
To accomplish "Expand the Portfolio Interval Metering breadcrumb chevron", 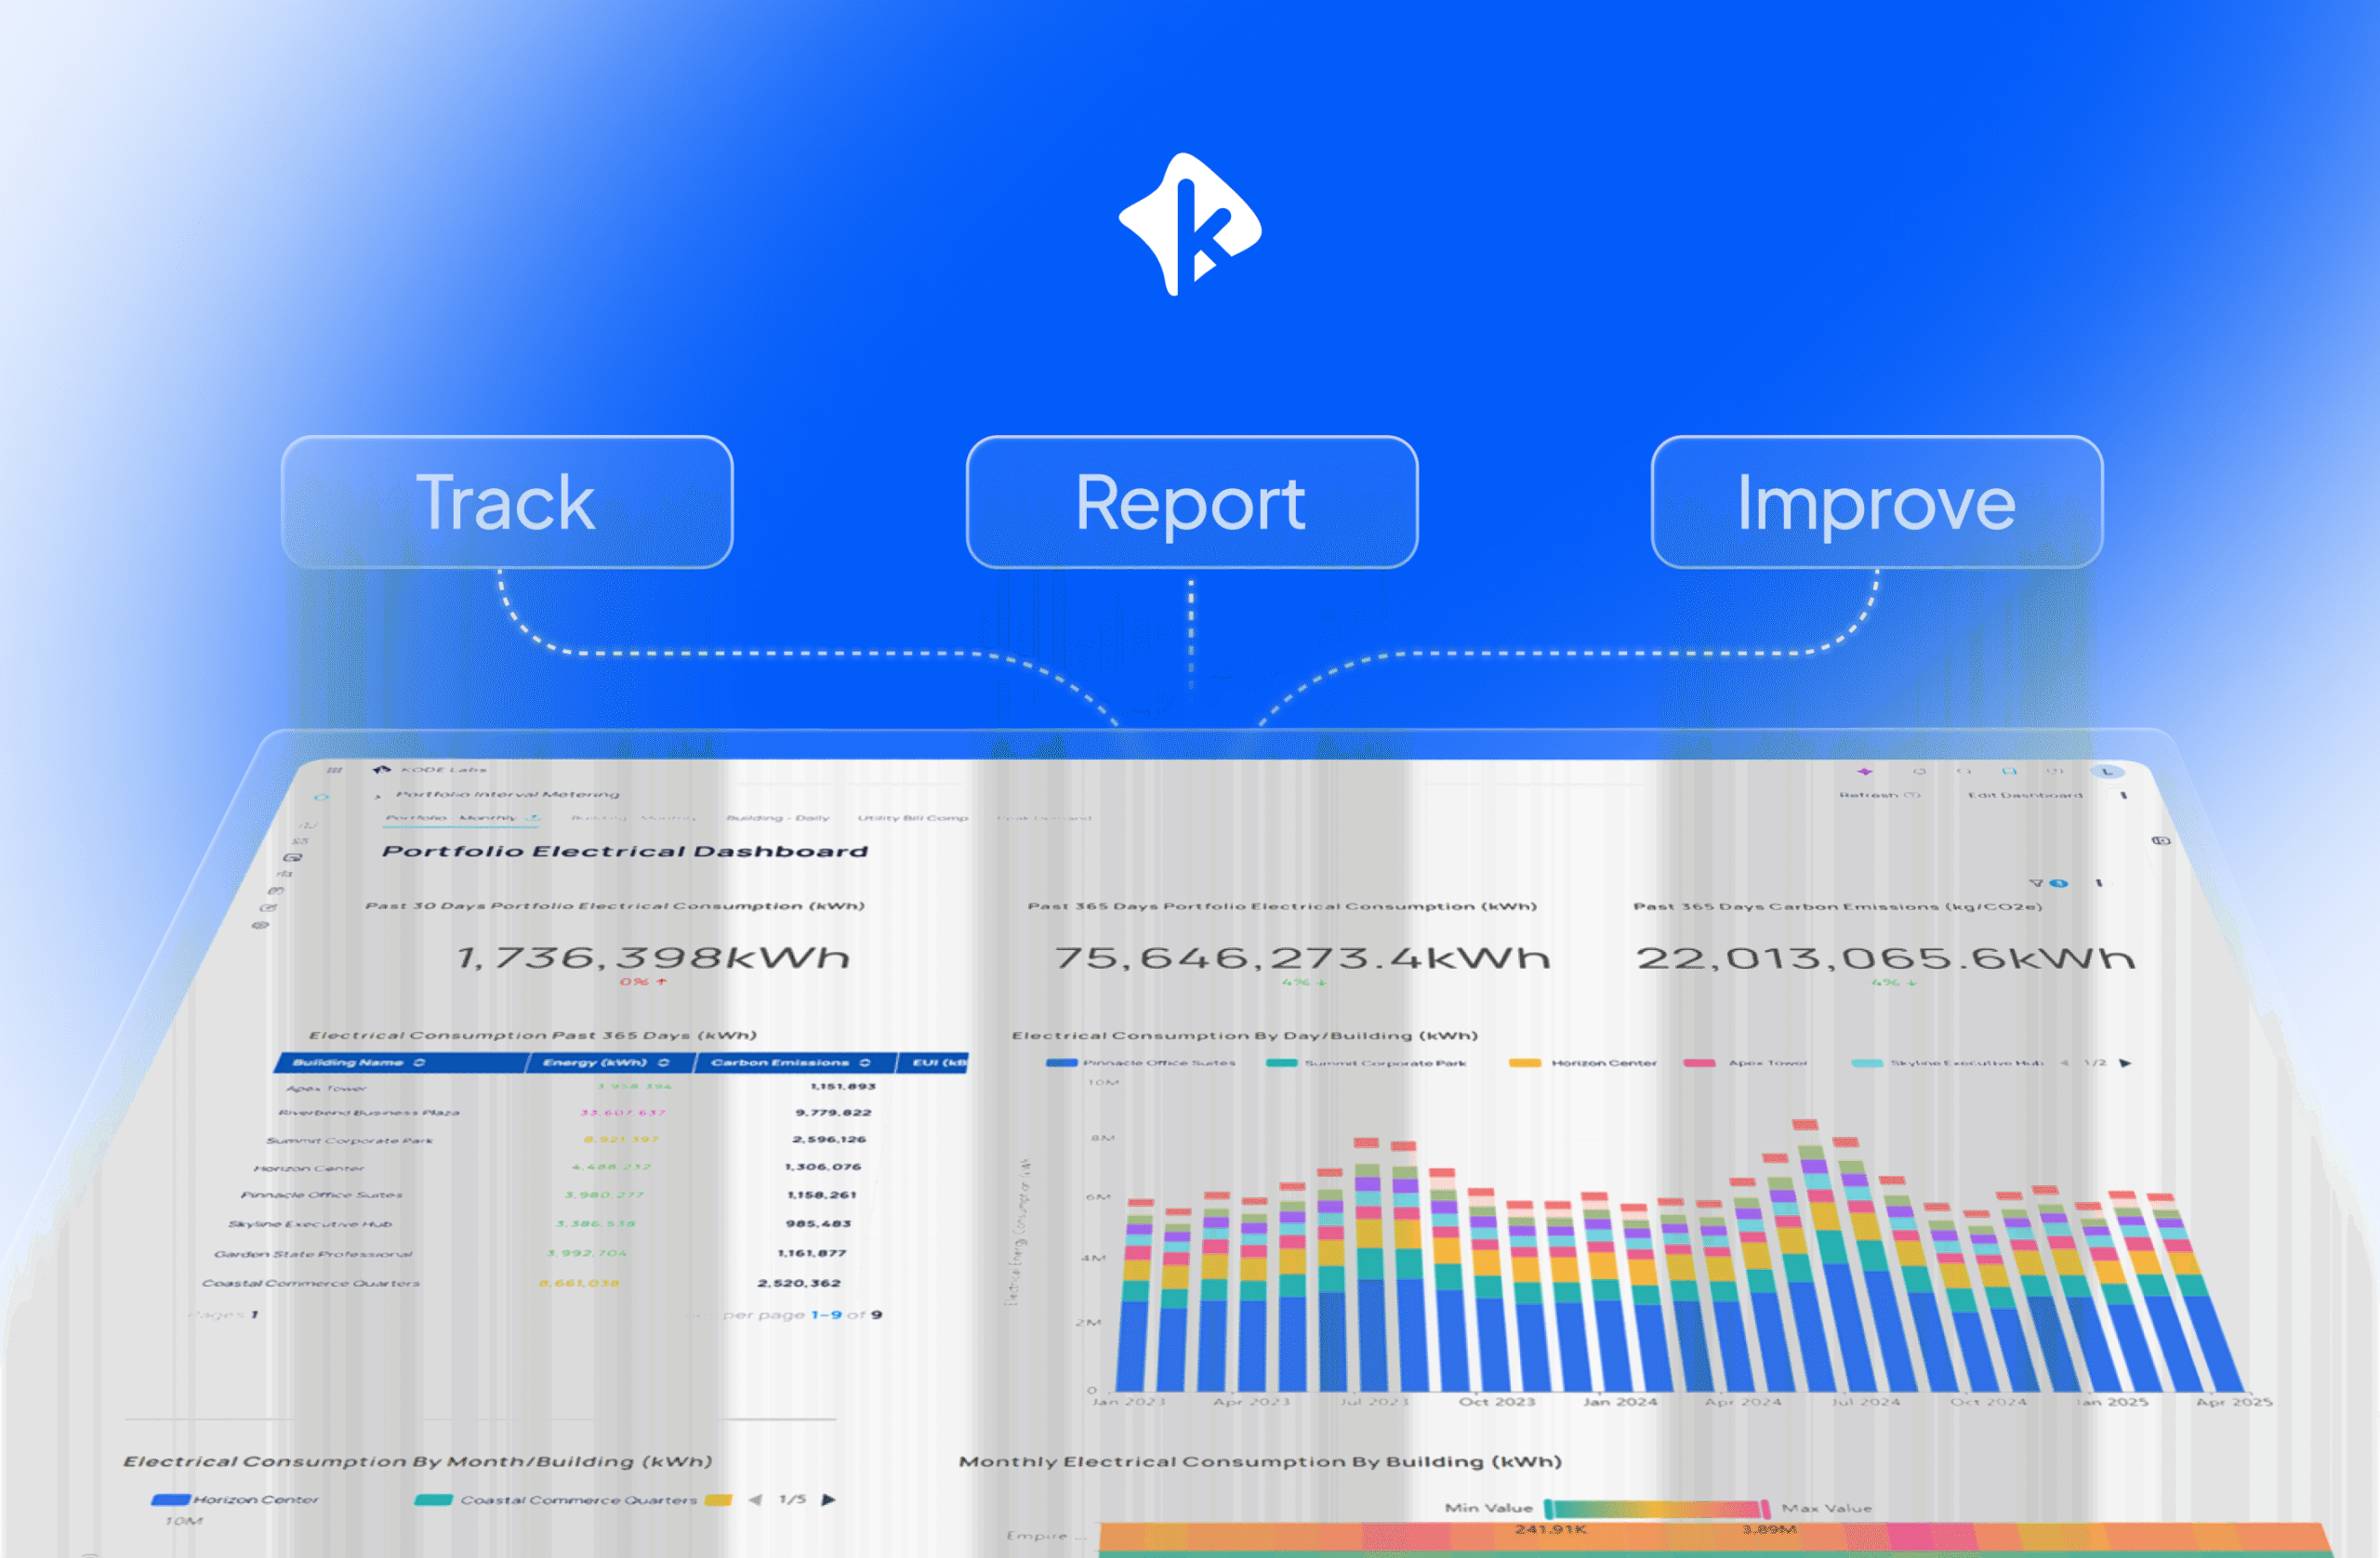I will click(377, 796).
